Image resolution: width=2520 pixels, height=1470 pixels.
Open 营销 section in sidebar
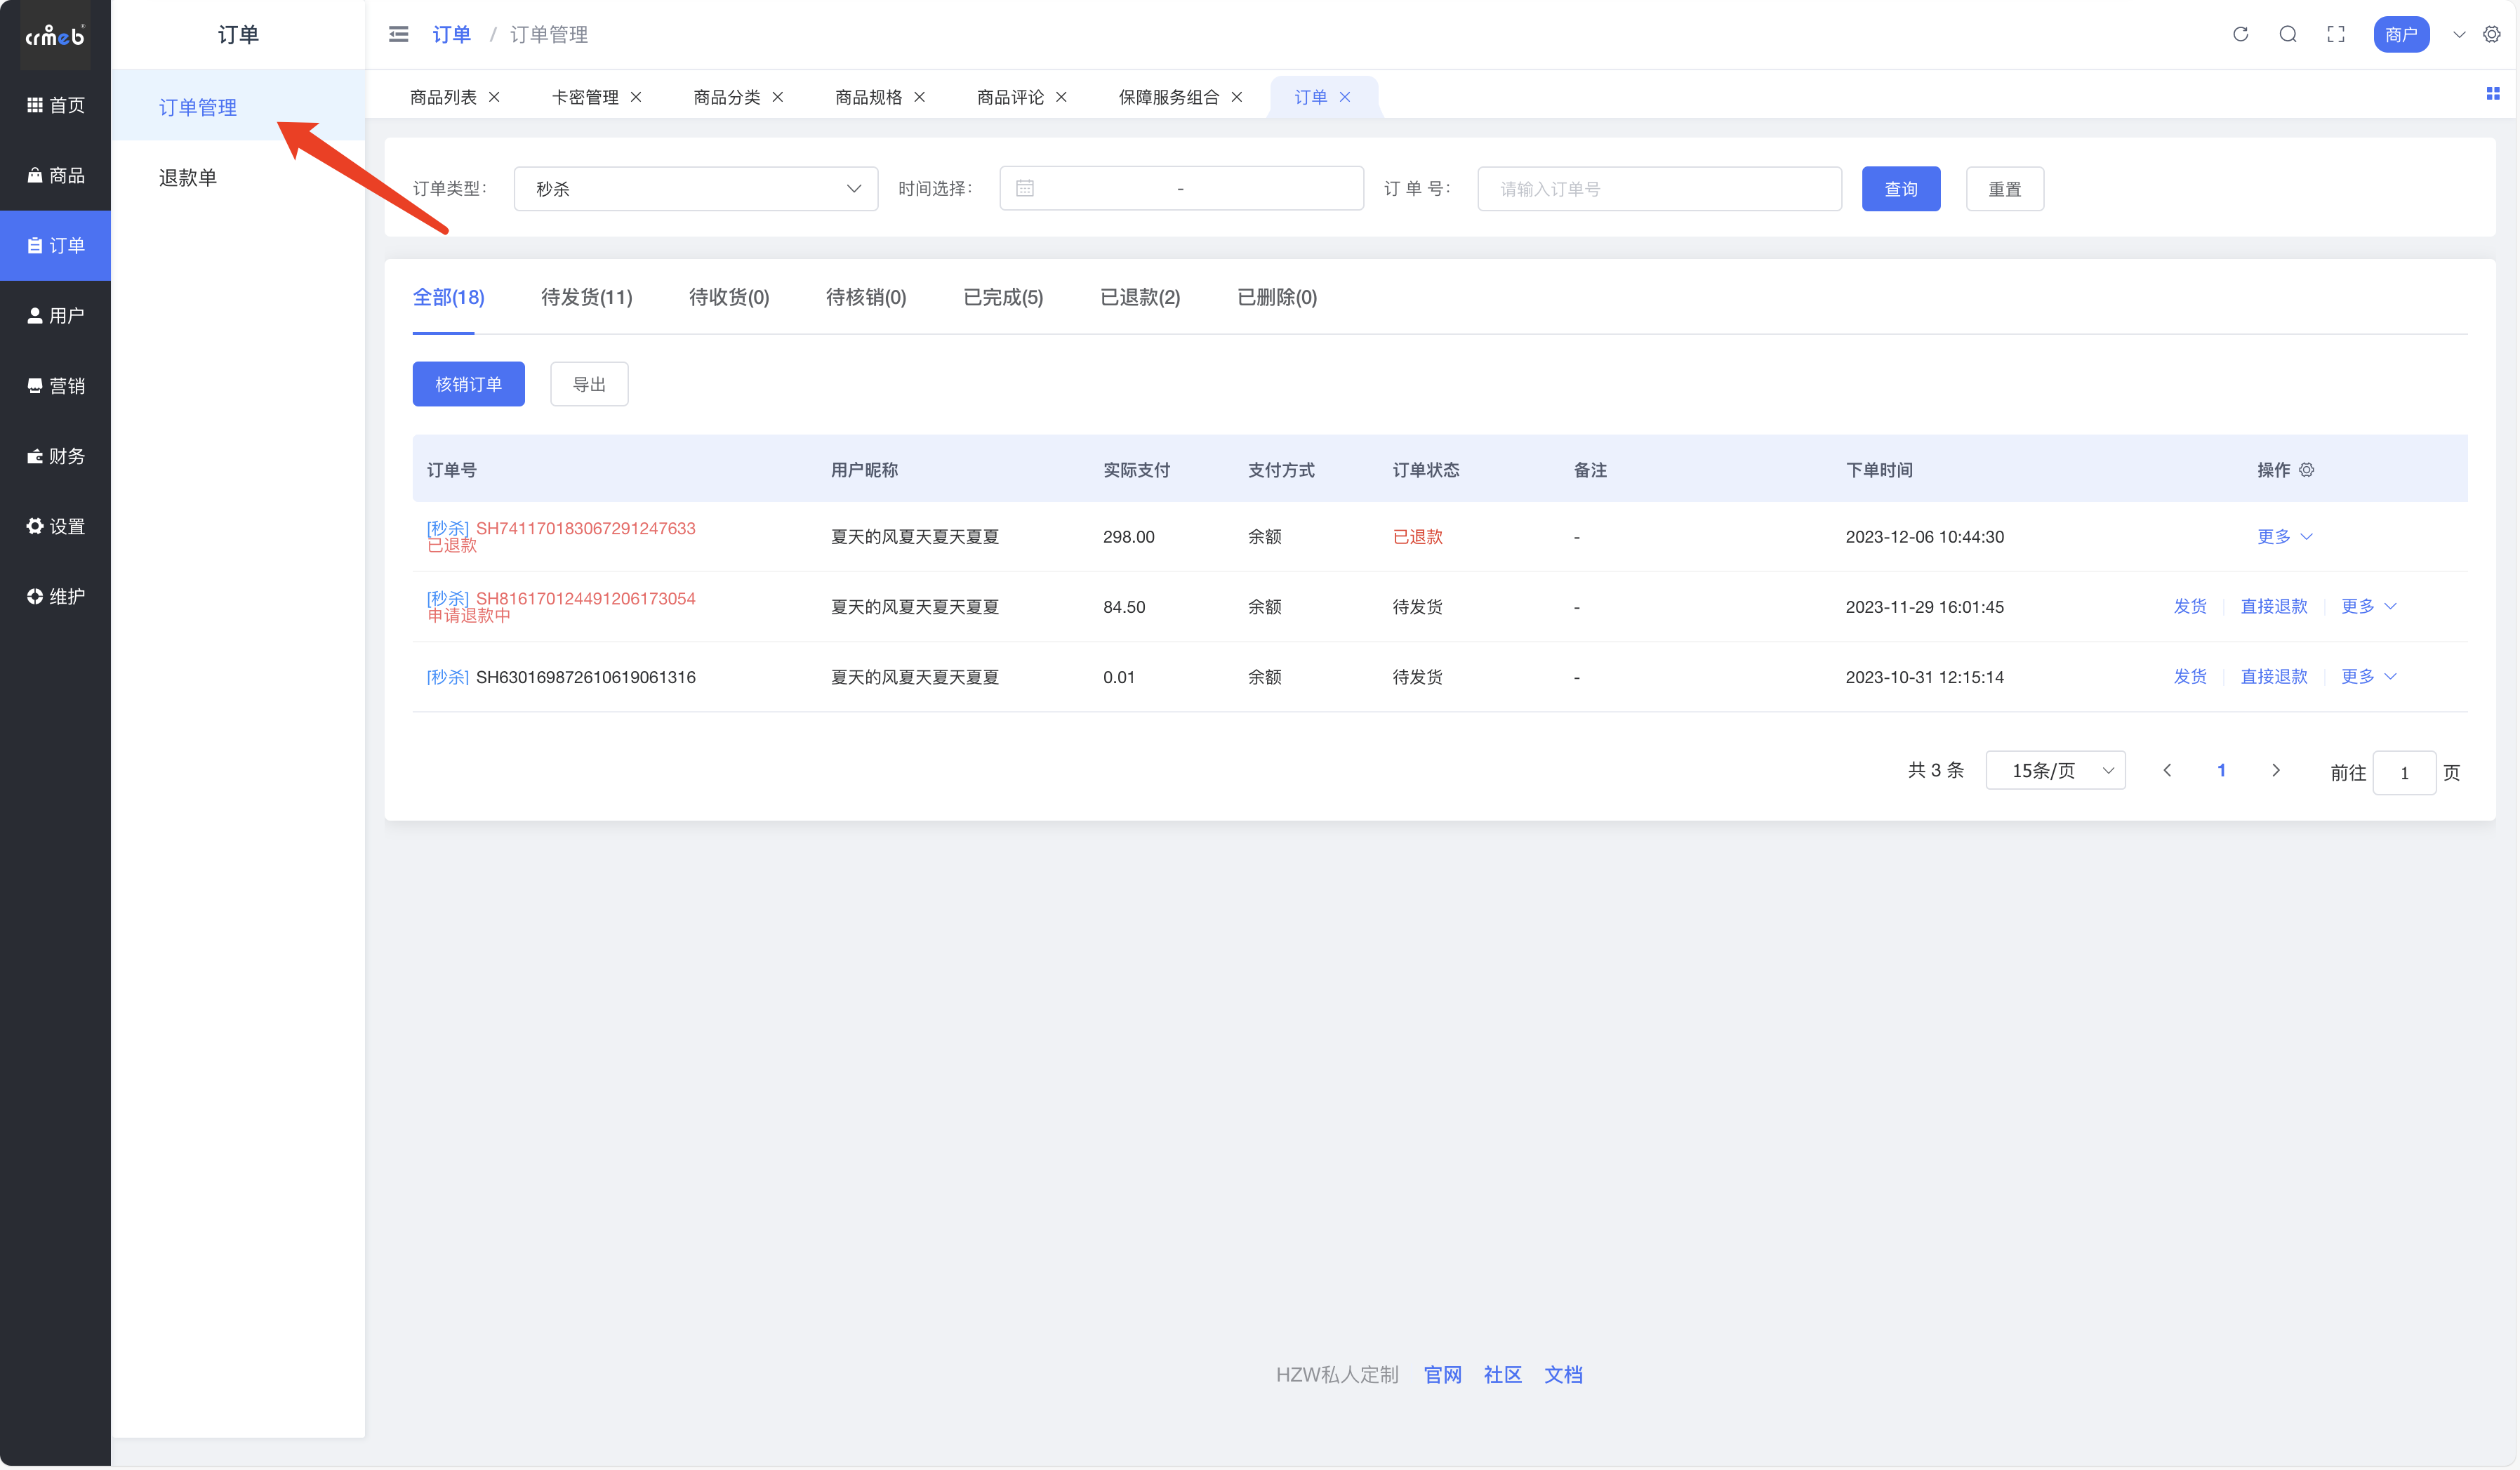tap(55, 385)
